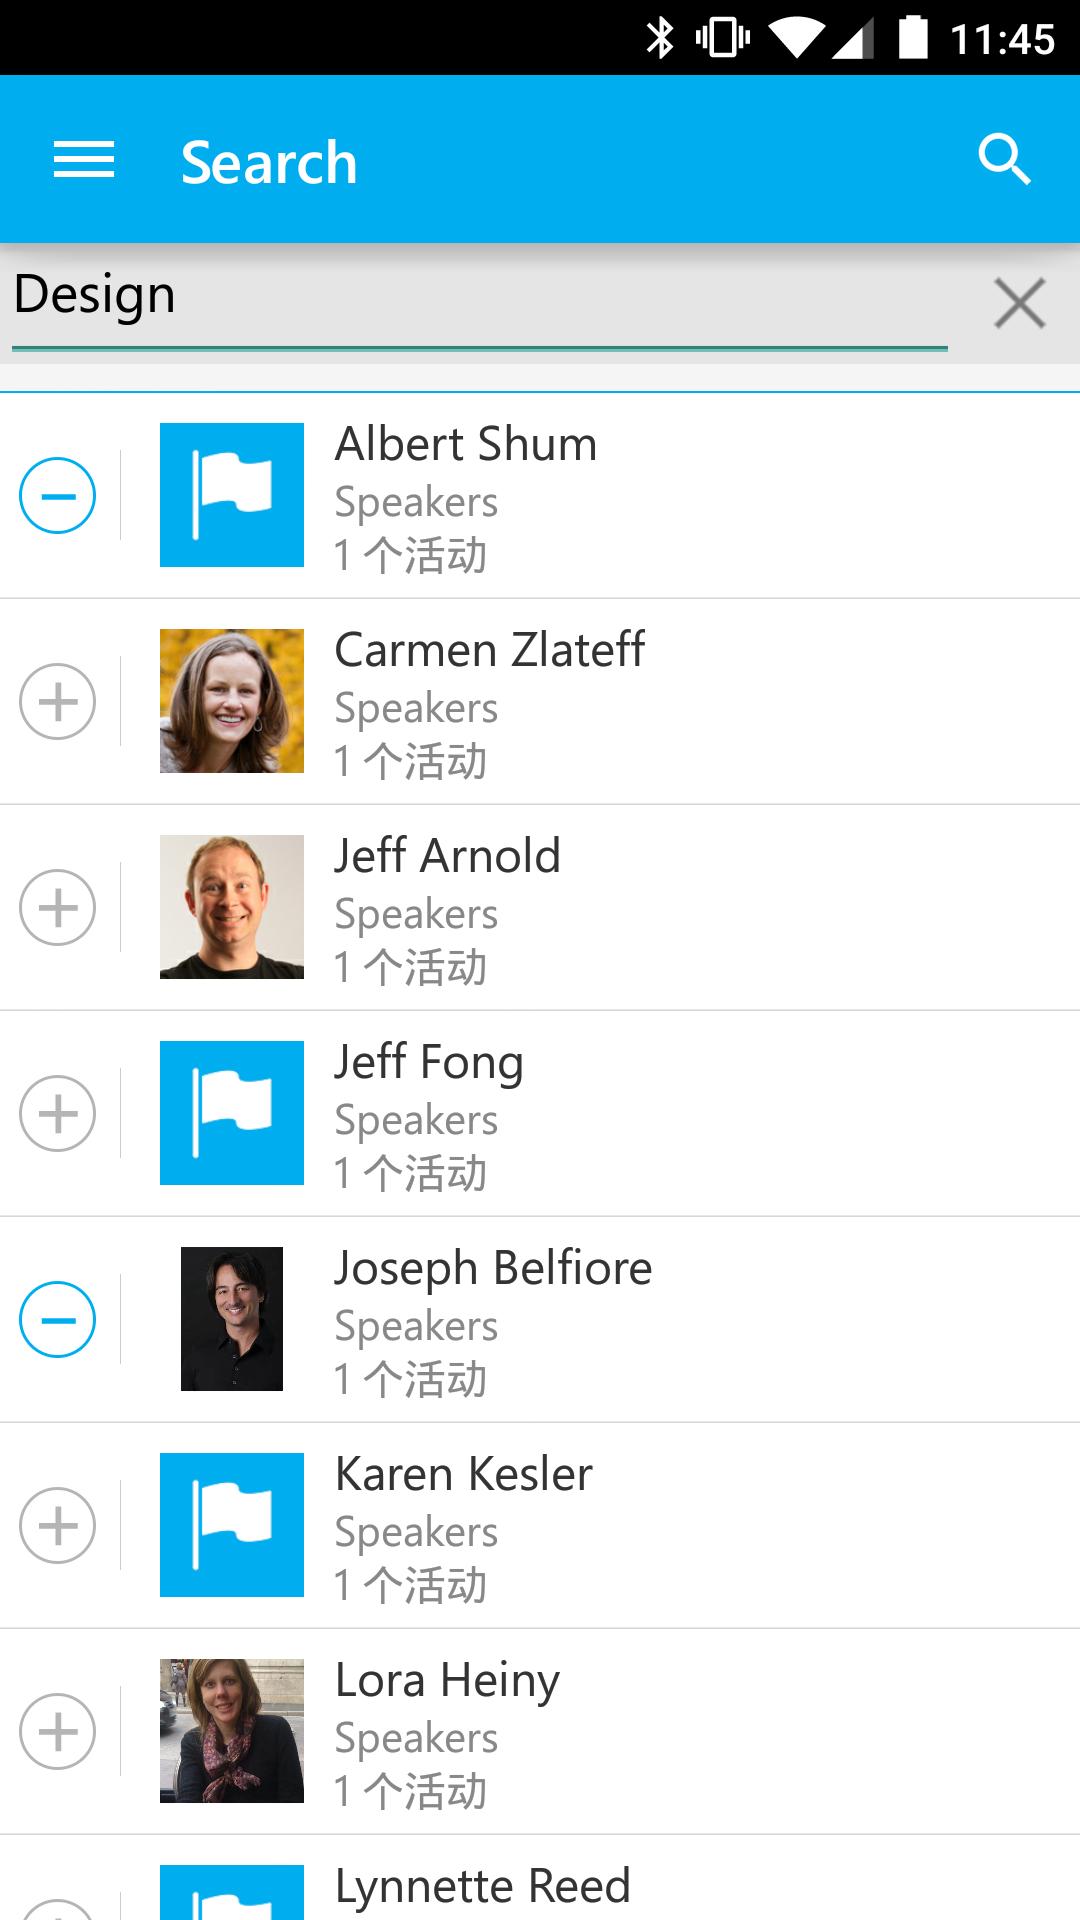1080x1920 pixels.
Task: Tap Albert Shum's flag placeholder icon
Action: (x=232, y=495)
